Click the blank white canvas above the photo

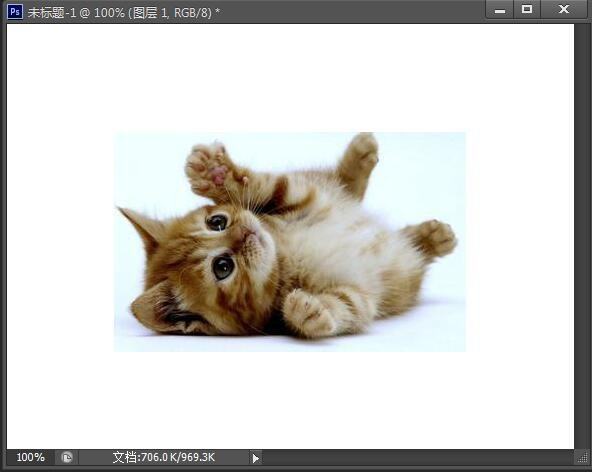click(x=290, y=77)
